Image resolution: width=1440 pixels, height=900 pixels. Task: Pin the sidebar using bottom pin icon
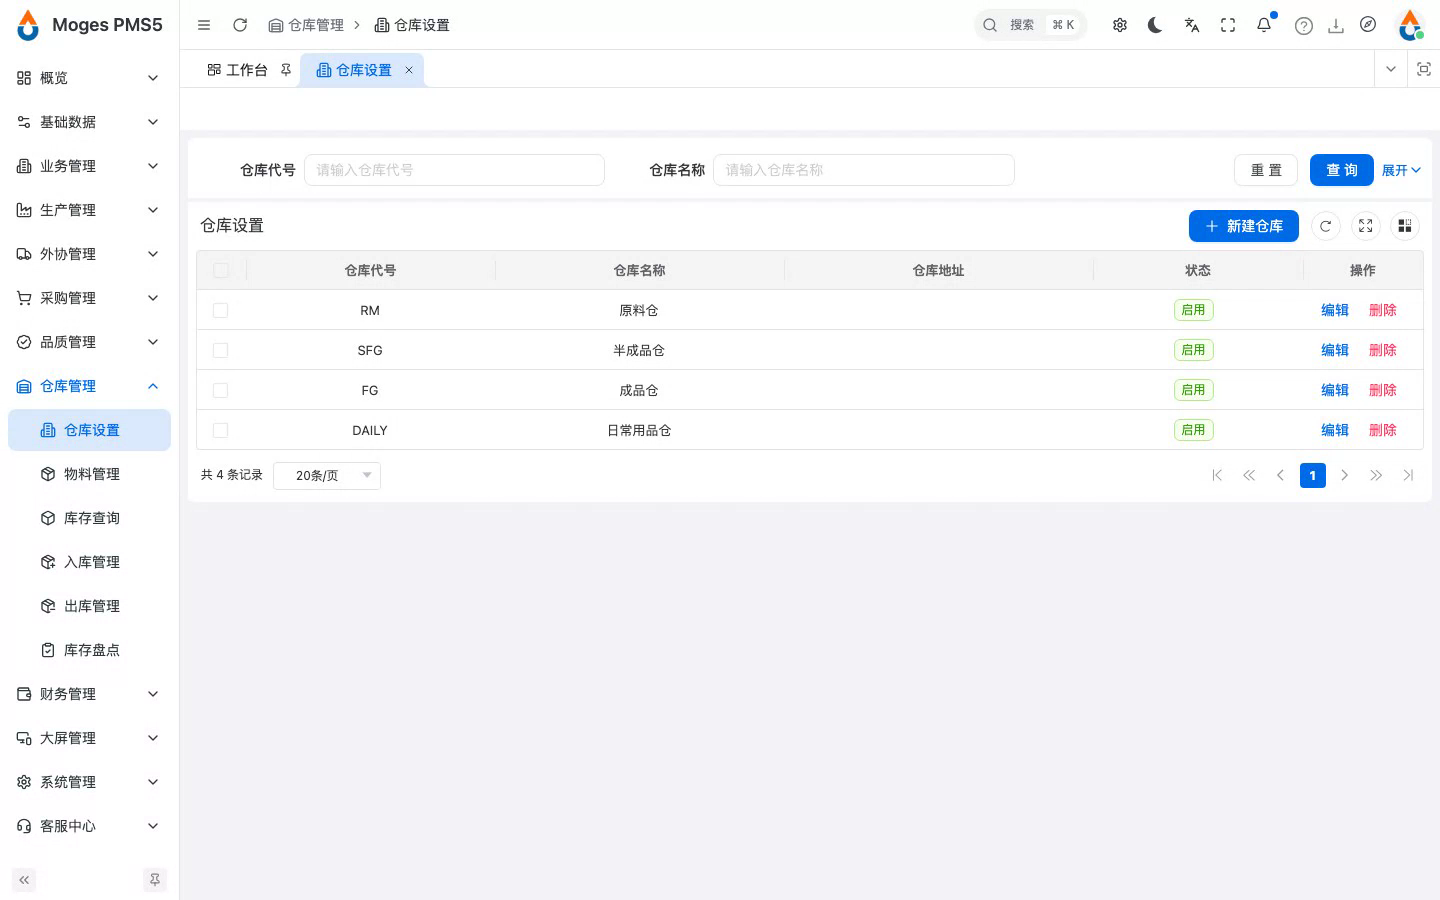coord(155,880)
